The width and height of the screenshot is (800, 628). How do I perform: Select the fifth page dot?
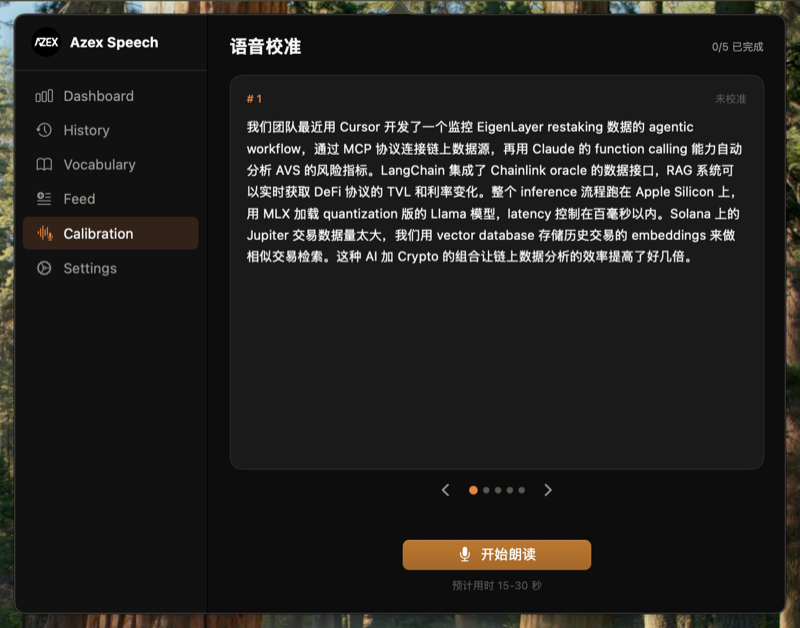(521, 490)
